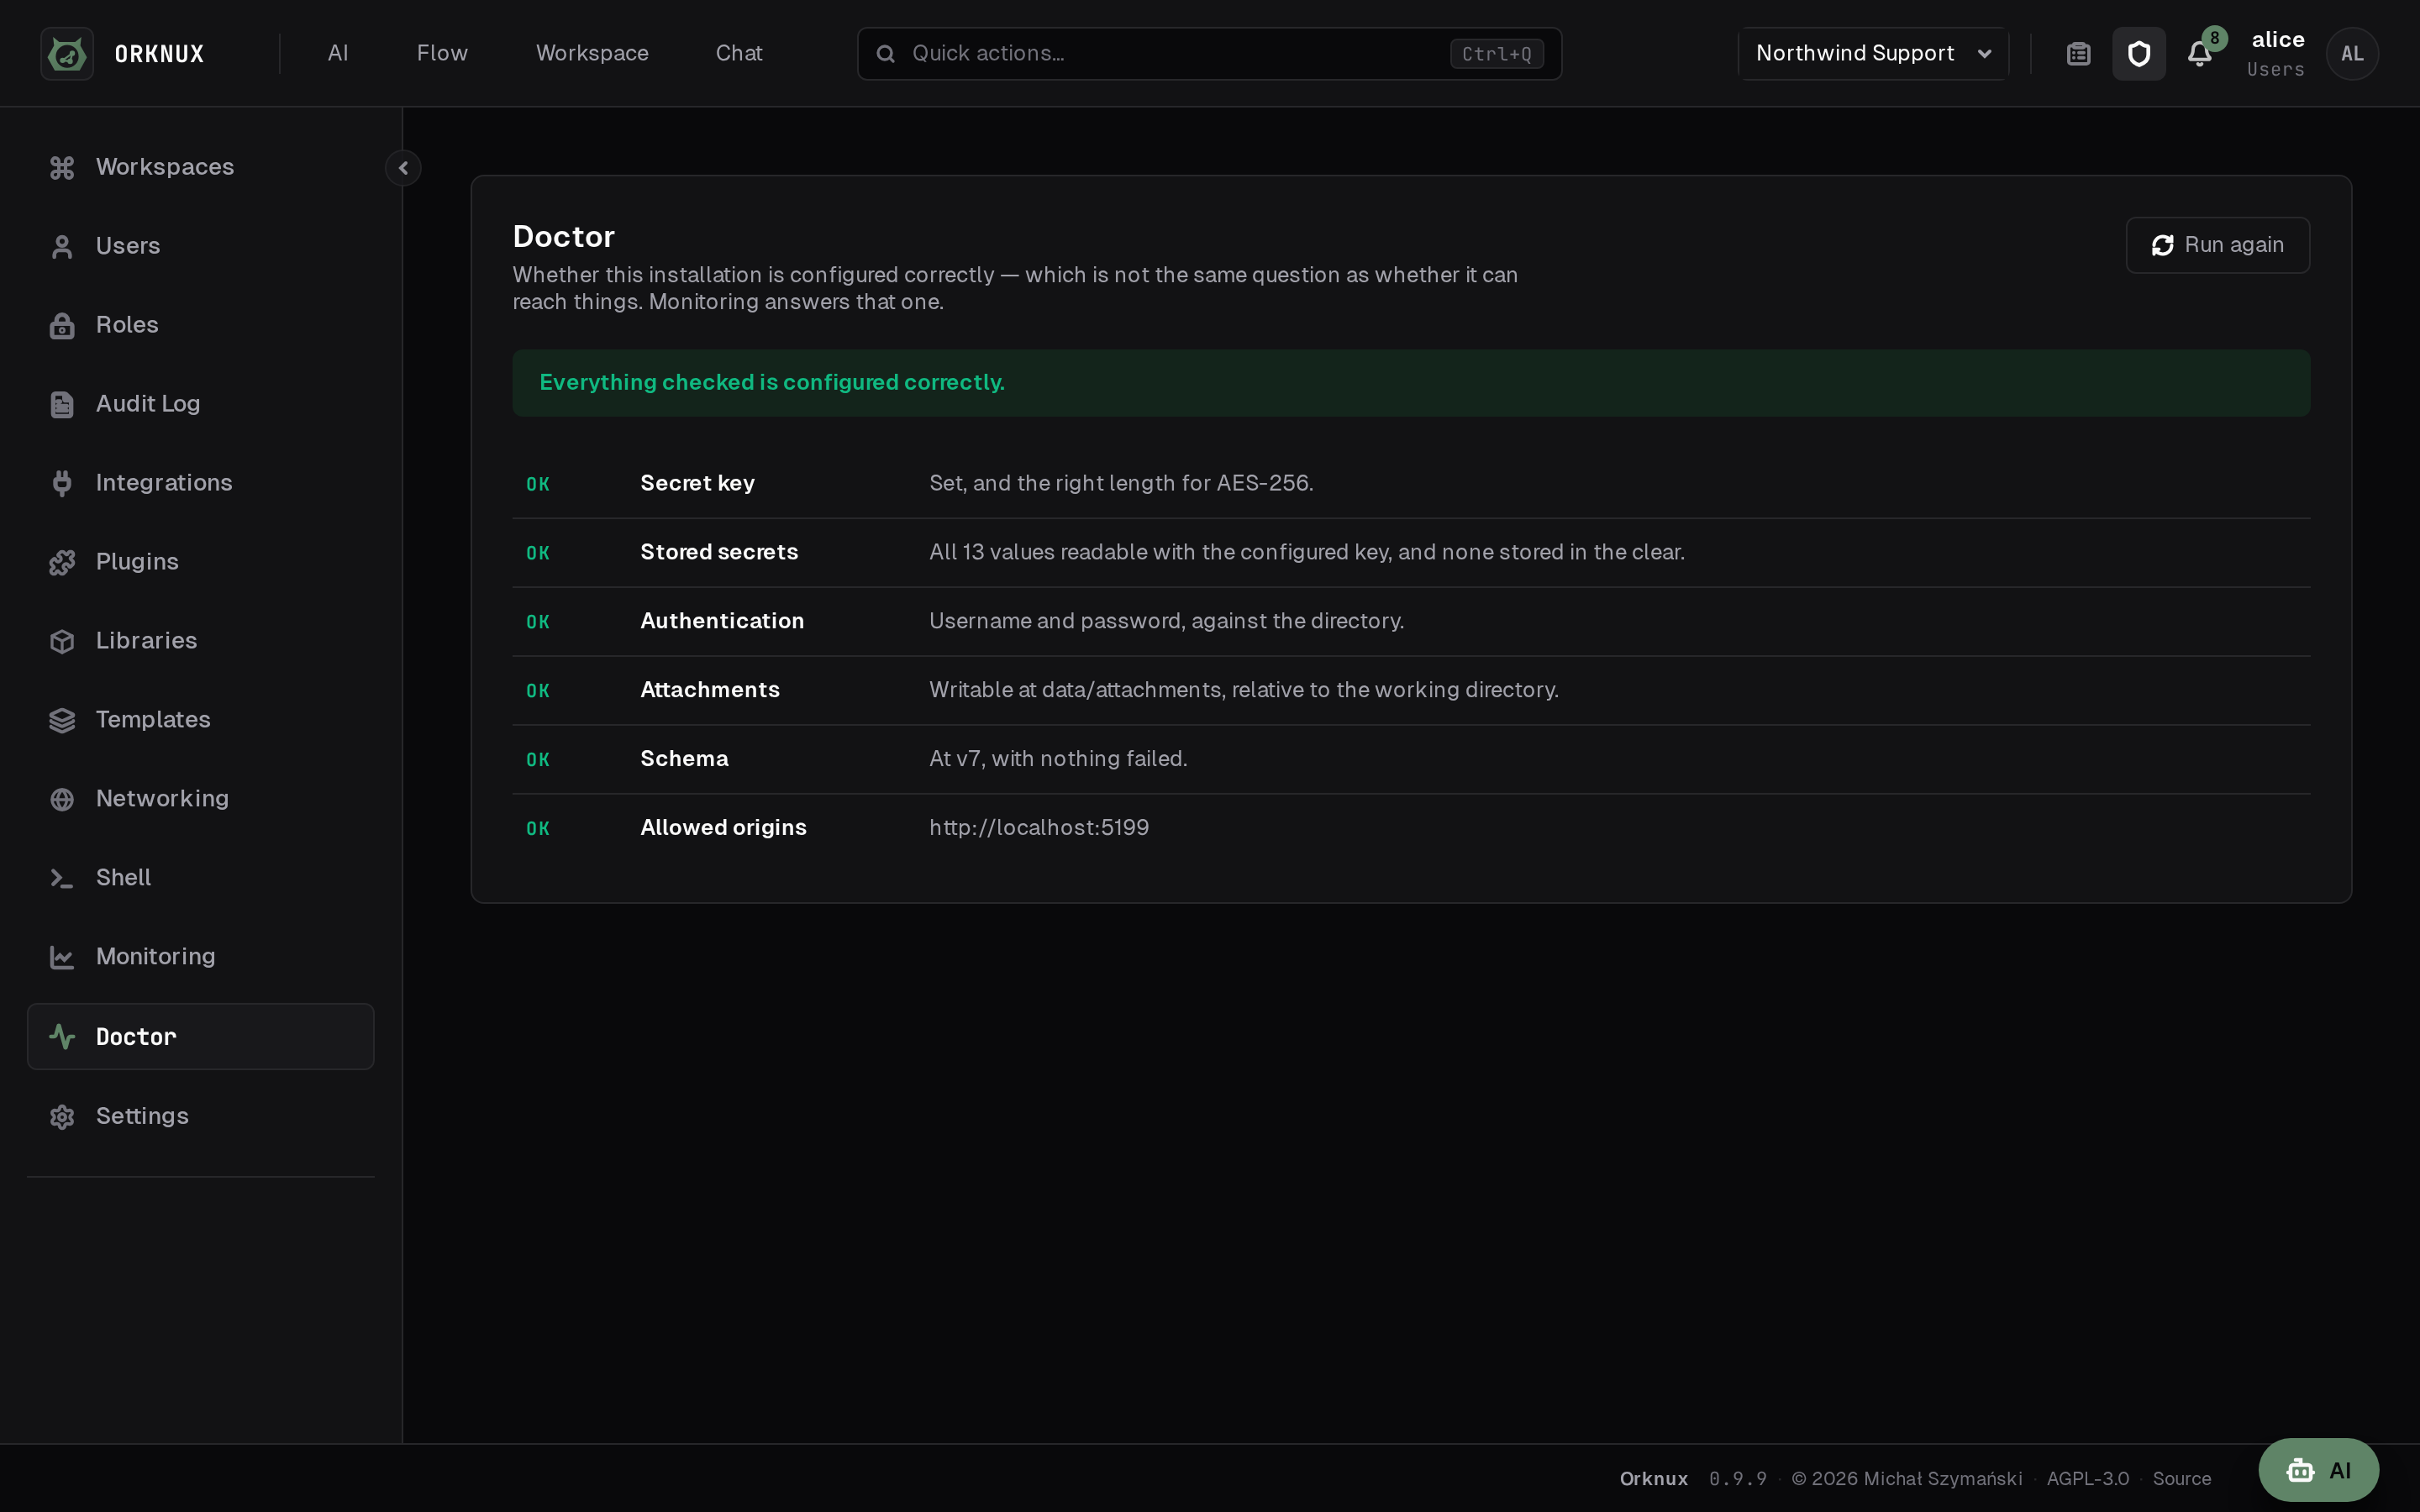The width and height of the screenshot is (2420, 1512).
Task: Open the Plugins puzzle icon
Action: click(x=62, y=562)
